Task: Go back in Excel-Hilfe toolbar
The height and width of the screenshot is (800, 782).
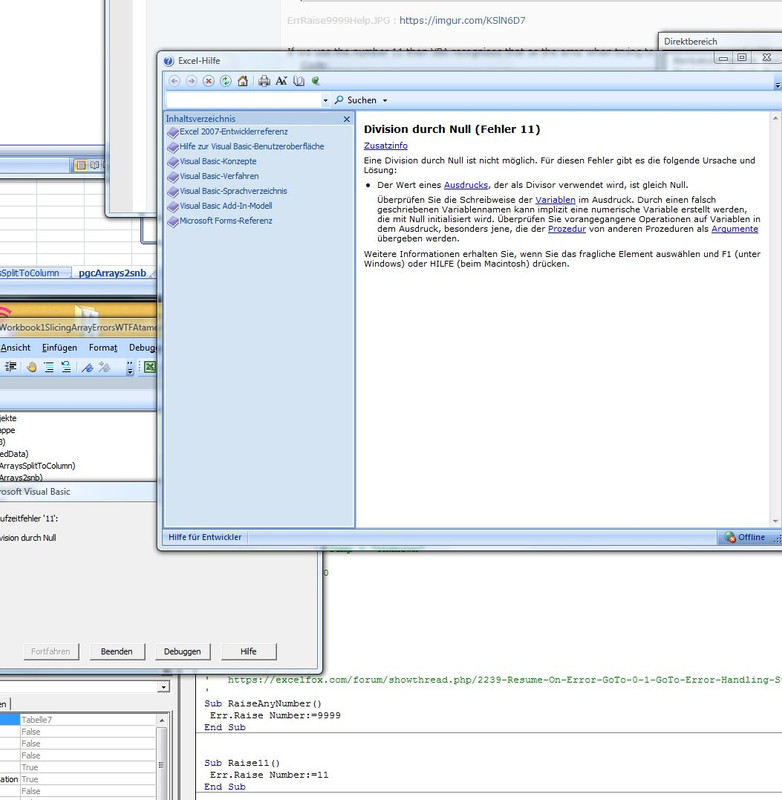Action: [x=174, y=81]
